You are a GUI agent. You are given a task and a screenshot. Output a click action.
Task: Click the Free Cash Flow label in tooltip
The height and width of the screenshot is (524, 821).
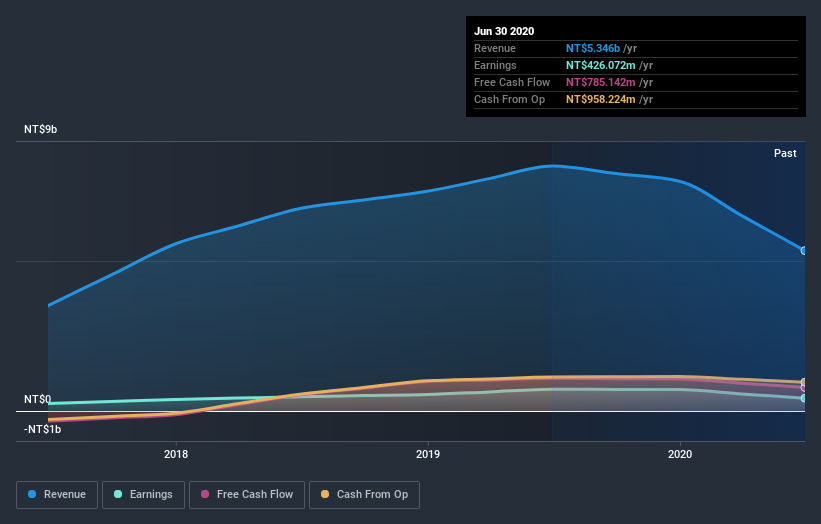pyautogui.click(x=512, y=82)
